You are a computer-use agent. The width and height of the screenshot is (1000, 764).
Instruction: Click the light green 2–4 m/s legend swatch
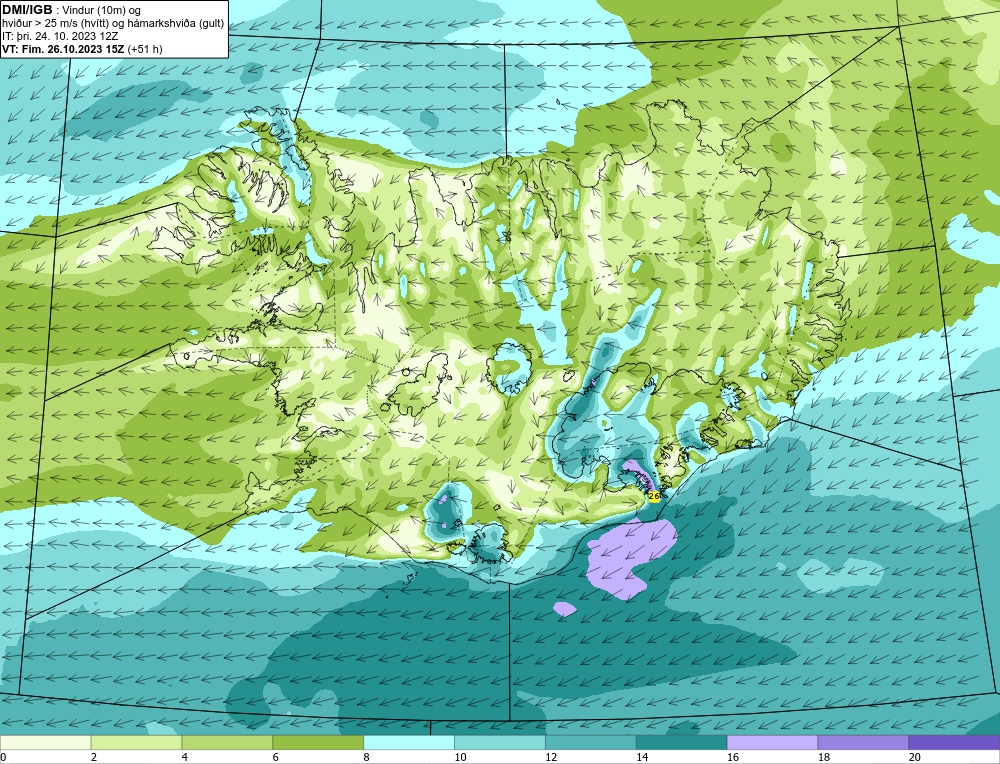click(136, 742)
